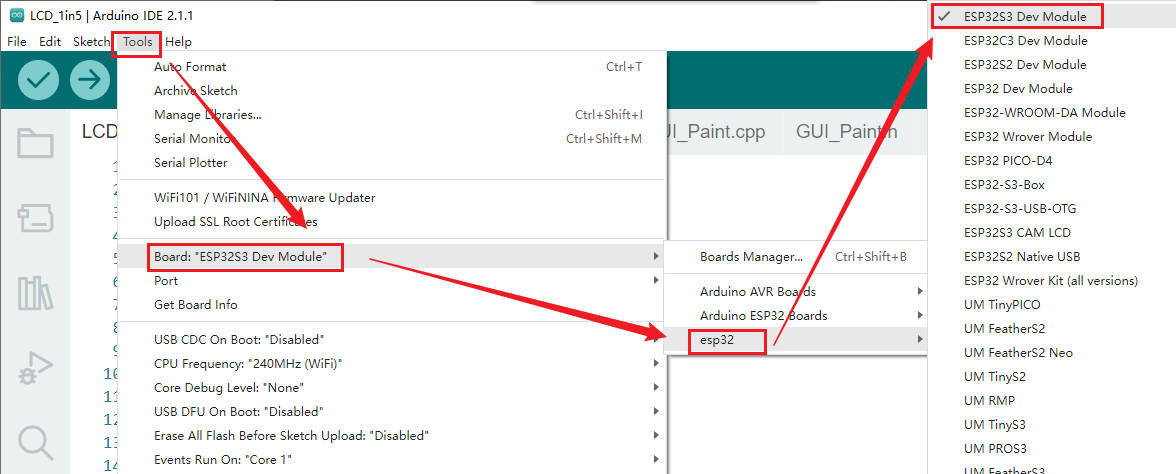
Task: Expand Arduino ESP32 Boards submenu
Action: 796,316
